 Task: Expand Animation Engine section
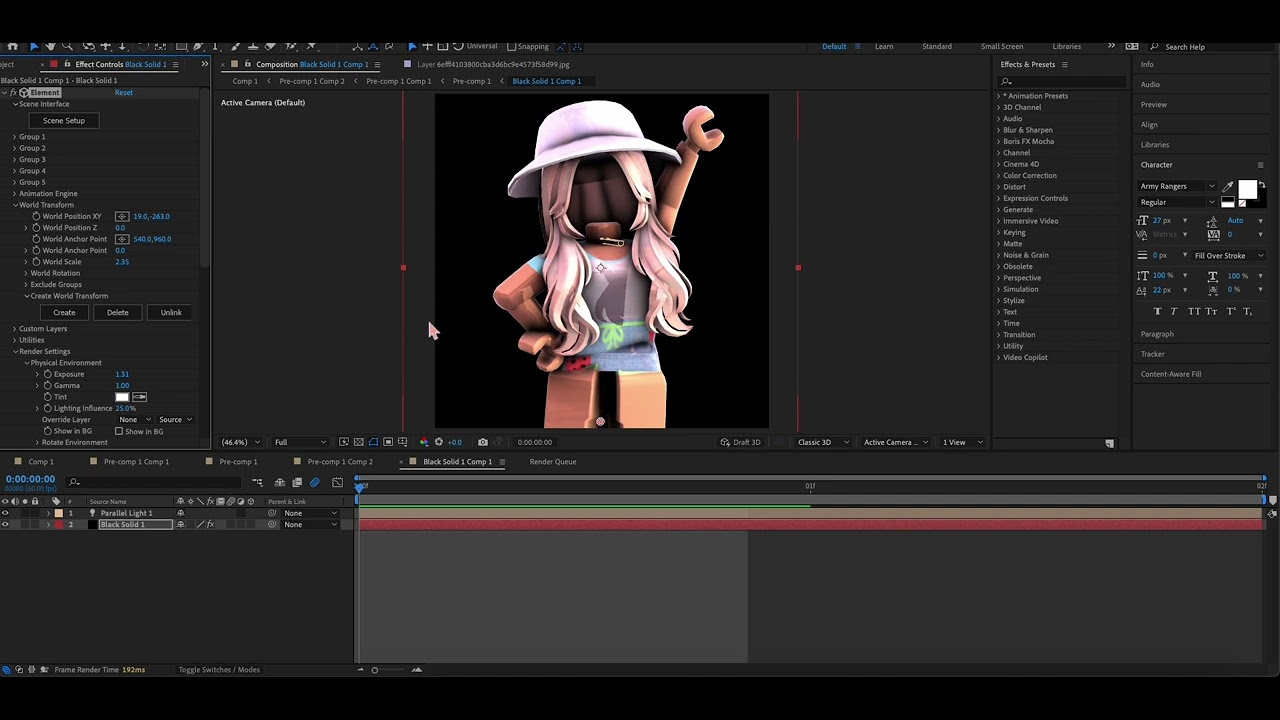coord(14,194)
